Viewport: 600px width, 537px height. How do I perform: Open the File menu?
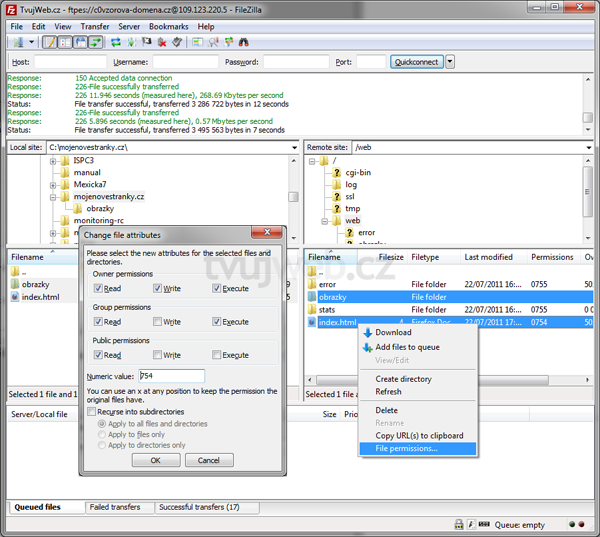tap(16, 26)
